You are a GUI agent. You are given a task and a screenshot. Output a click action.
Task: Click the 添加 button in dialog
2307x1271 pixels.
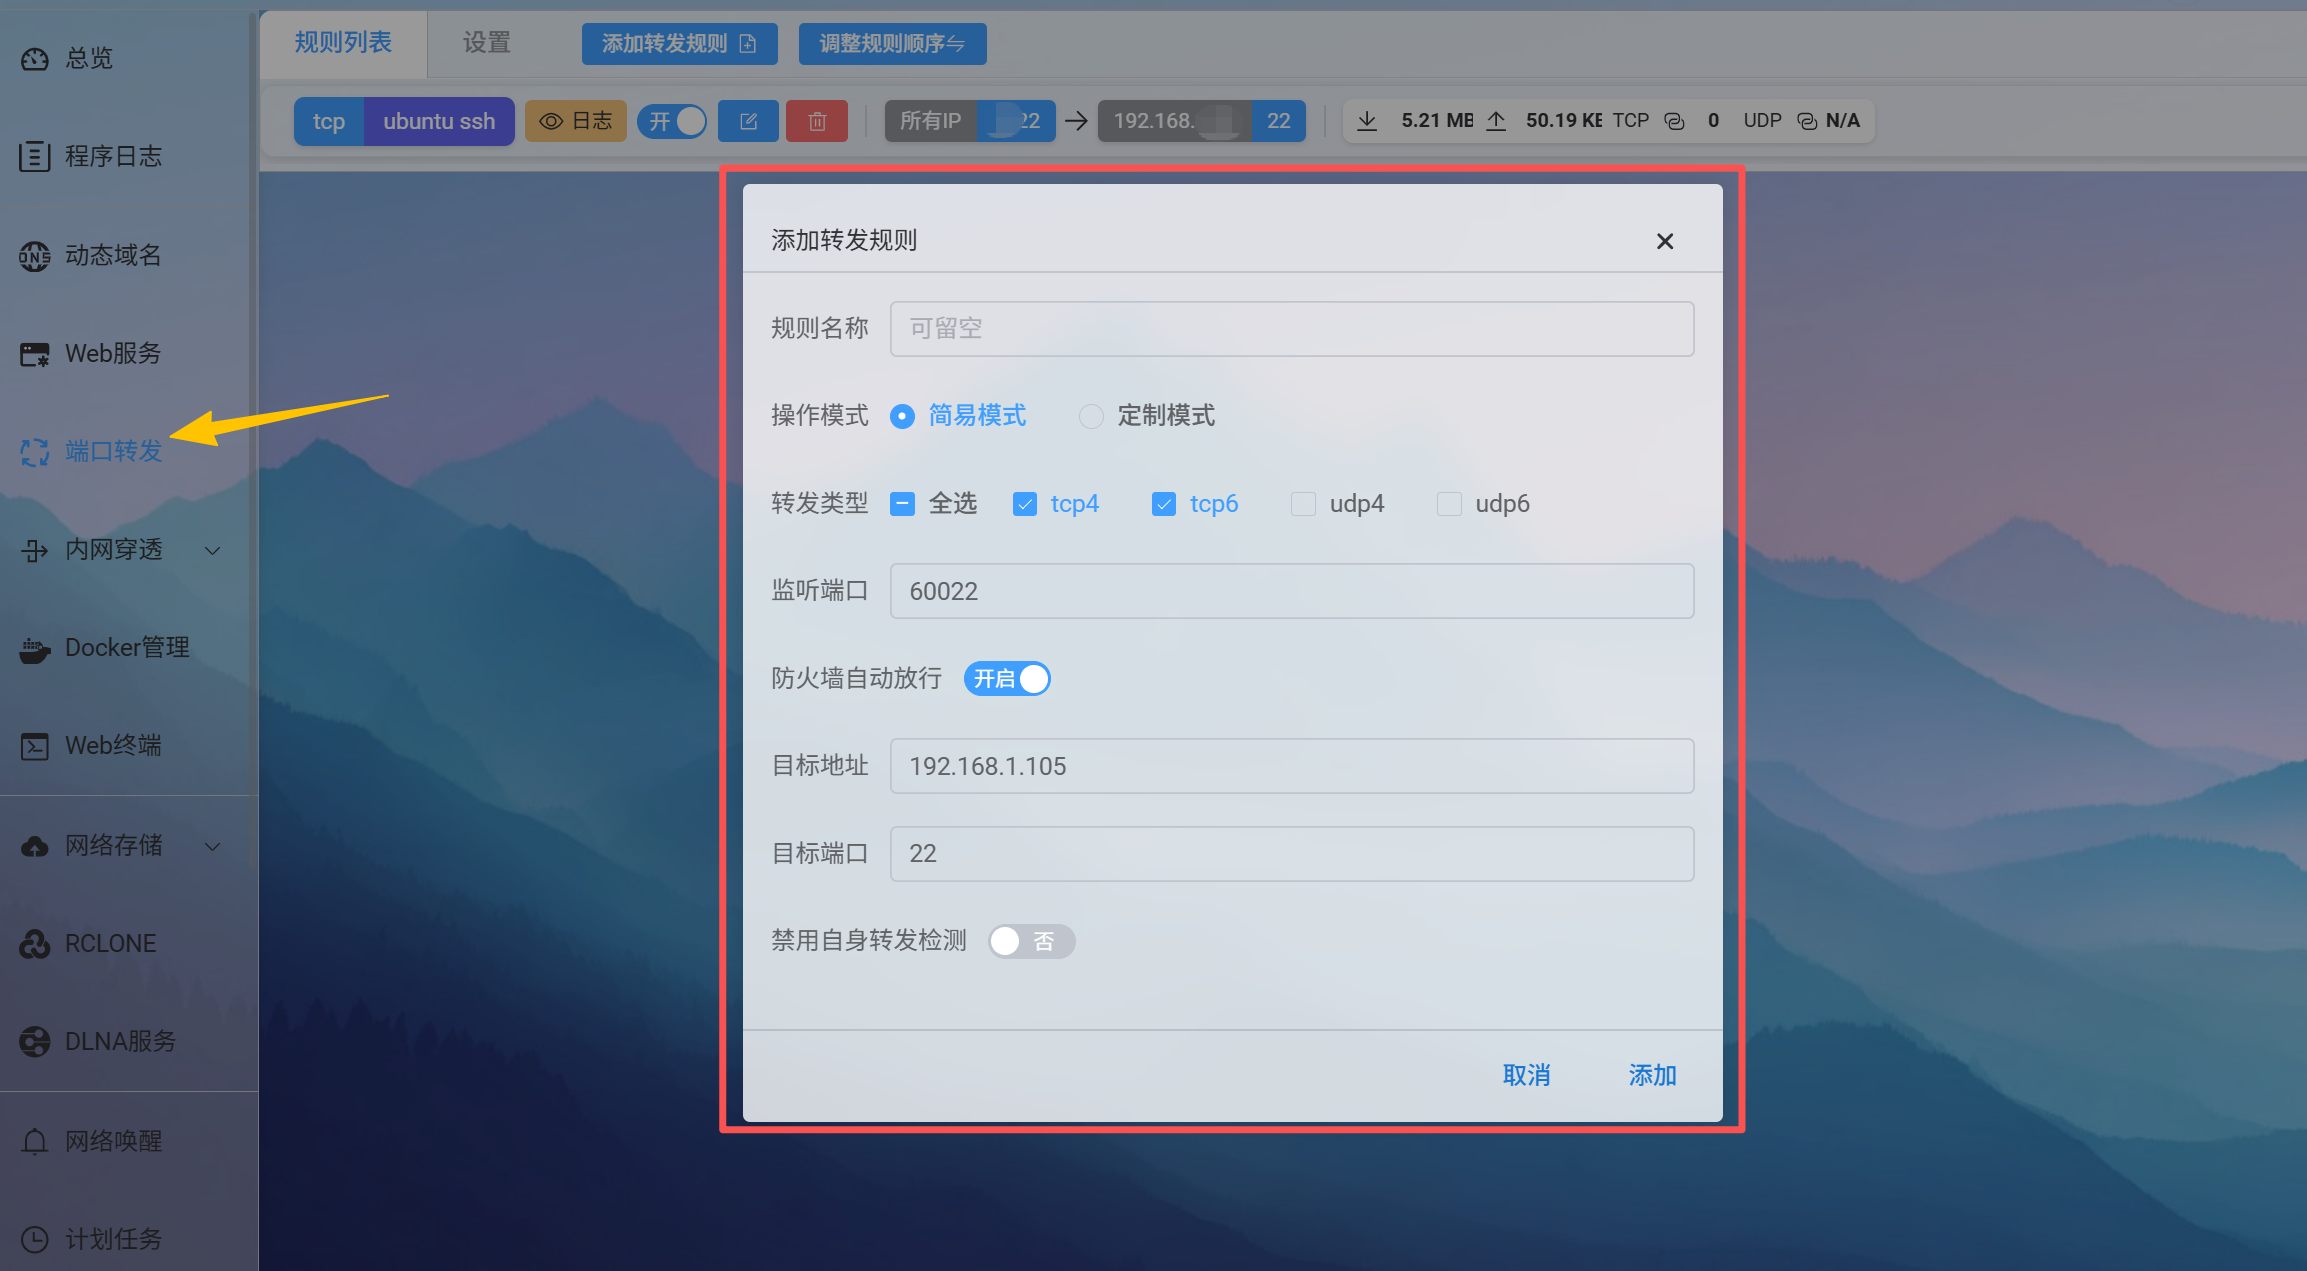1652,1075
